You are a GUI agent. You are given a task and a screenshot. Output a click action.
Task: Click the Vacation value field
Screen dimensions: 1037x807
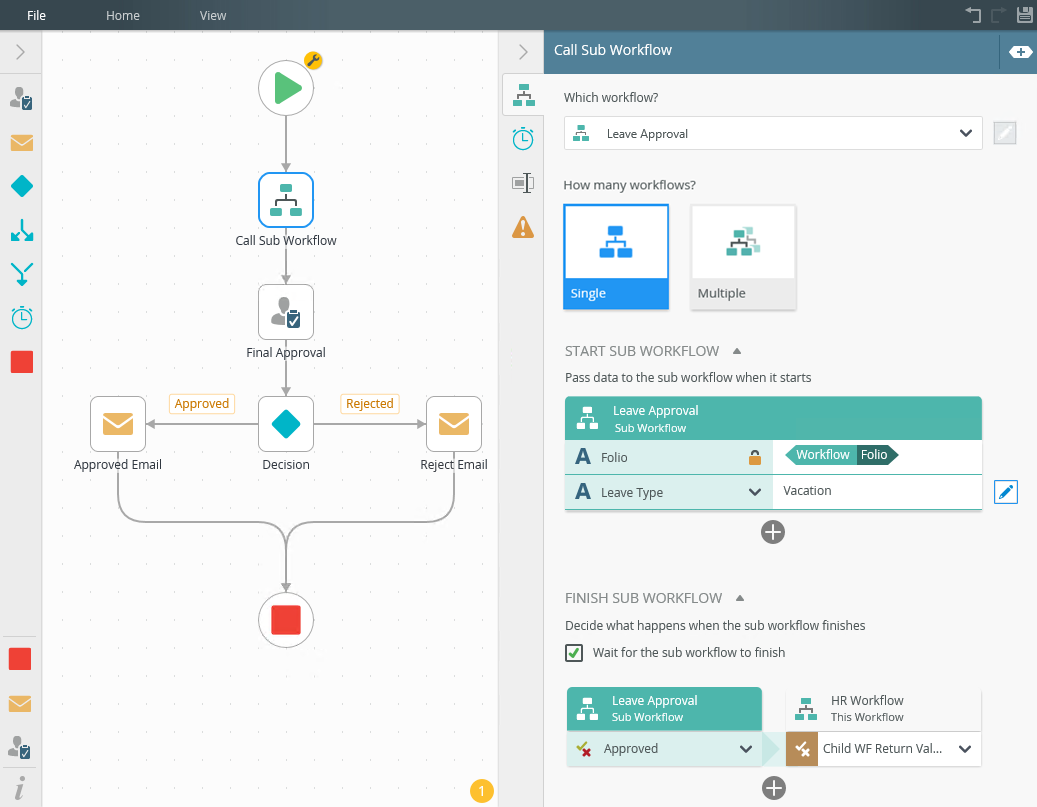(x=877, y=491)
